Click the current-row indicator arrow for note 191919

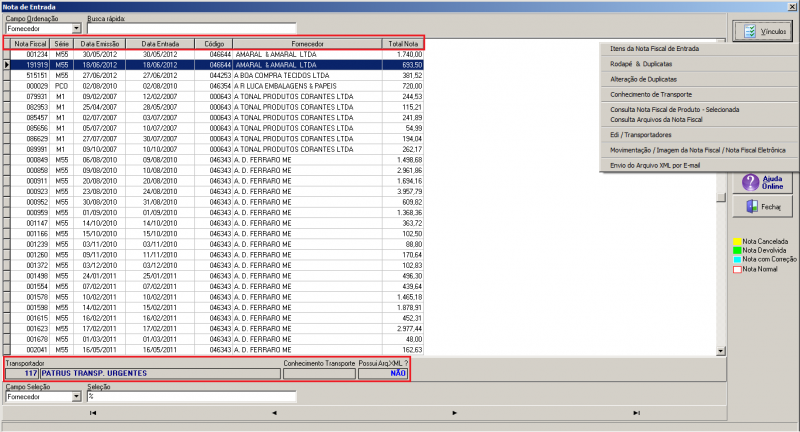point(7,65)
